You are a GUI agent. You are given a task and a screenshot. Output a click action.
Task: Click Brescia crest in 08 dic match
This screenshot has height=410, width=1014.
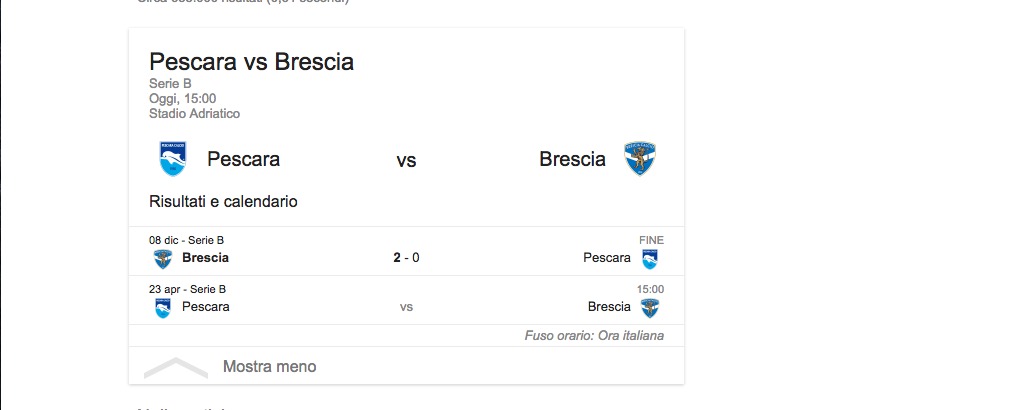click(x=162, y=258)
